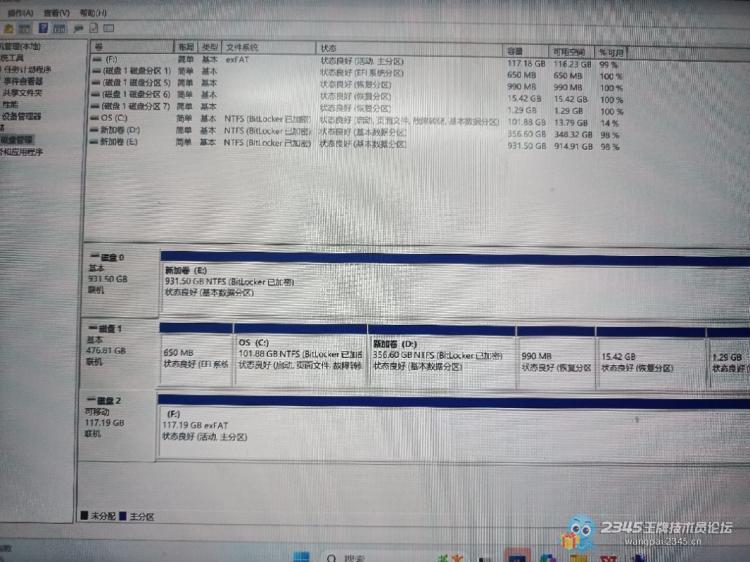The image size is (750, 562).
Task: Click the taskbar search icon
Action: pos(331,555)
